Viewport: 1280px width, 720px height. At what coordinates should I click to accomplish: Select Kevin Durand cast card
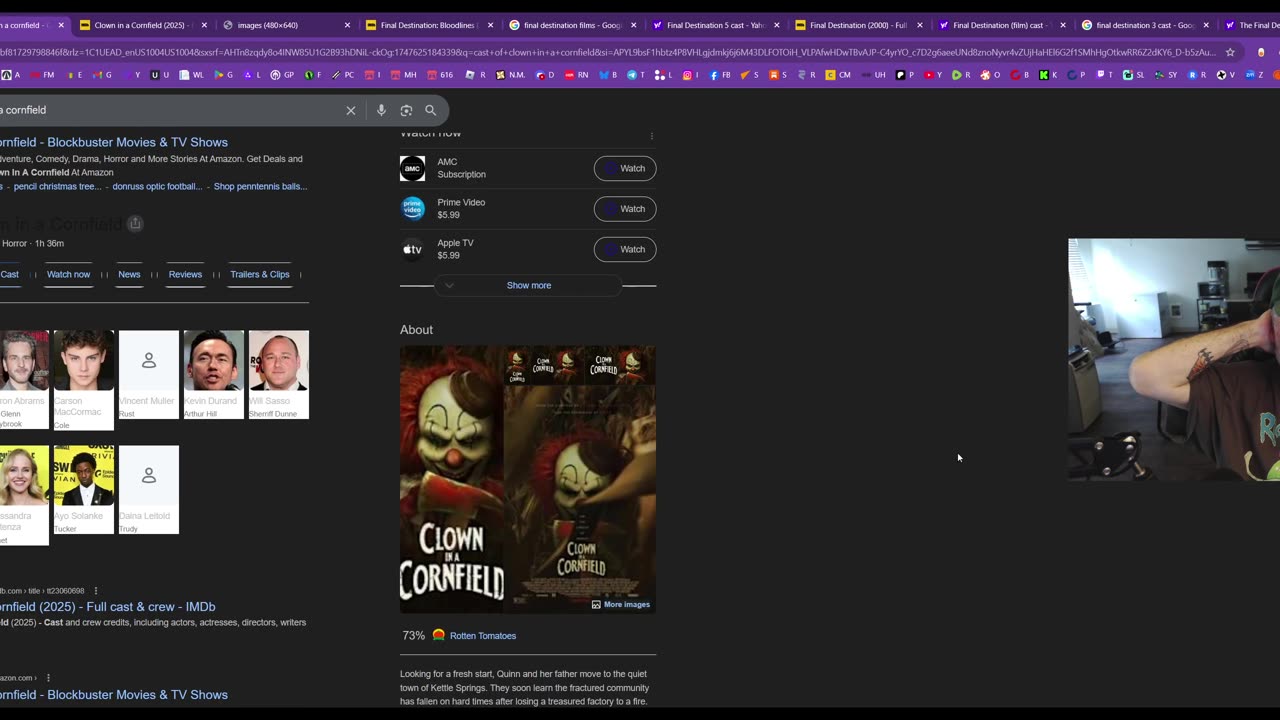pyautogui.click(x=214, y=374)
